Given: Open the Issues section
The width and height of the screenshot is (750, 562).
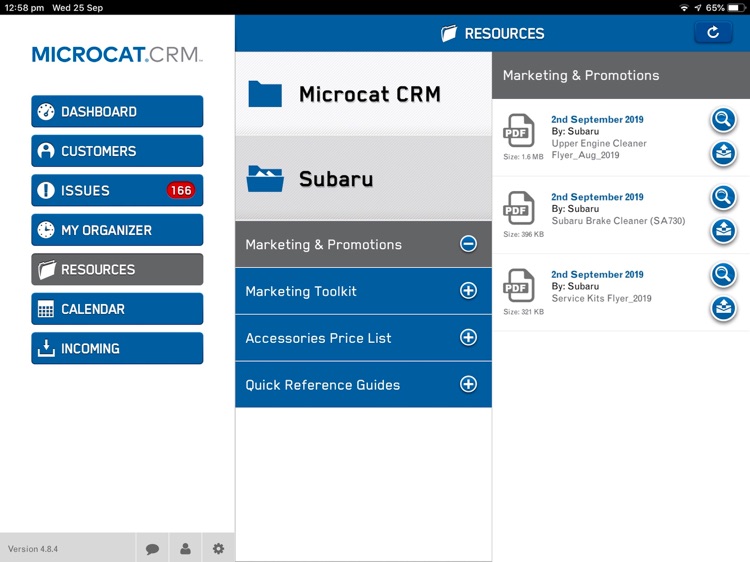Looking at the screenshot, I should click(x=117, y=190).
